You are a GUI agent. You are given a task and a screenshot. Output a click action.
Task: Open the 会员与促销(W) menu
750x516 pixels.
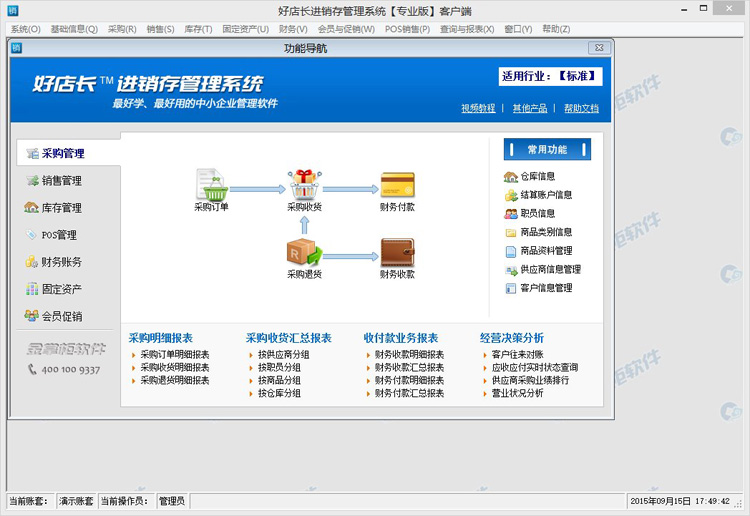point(346,29)
